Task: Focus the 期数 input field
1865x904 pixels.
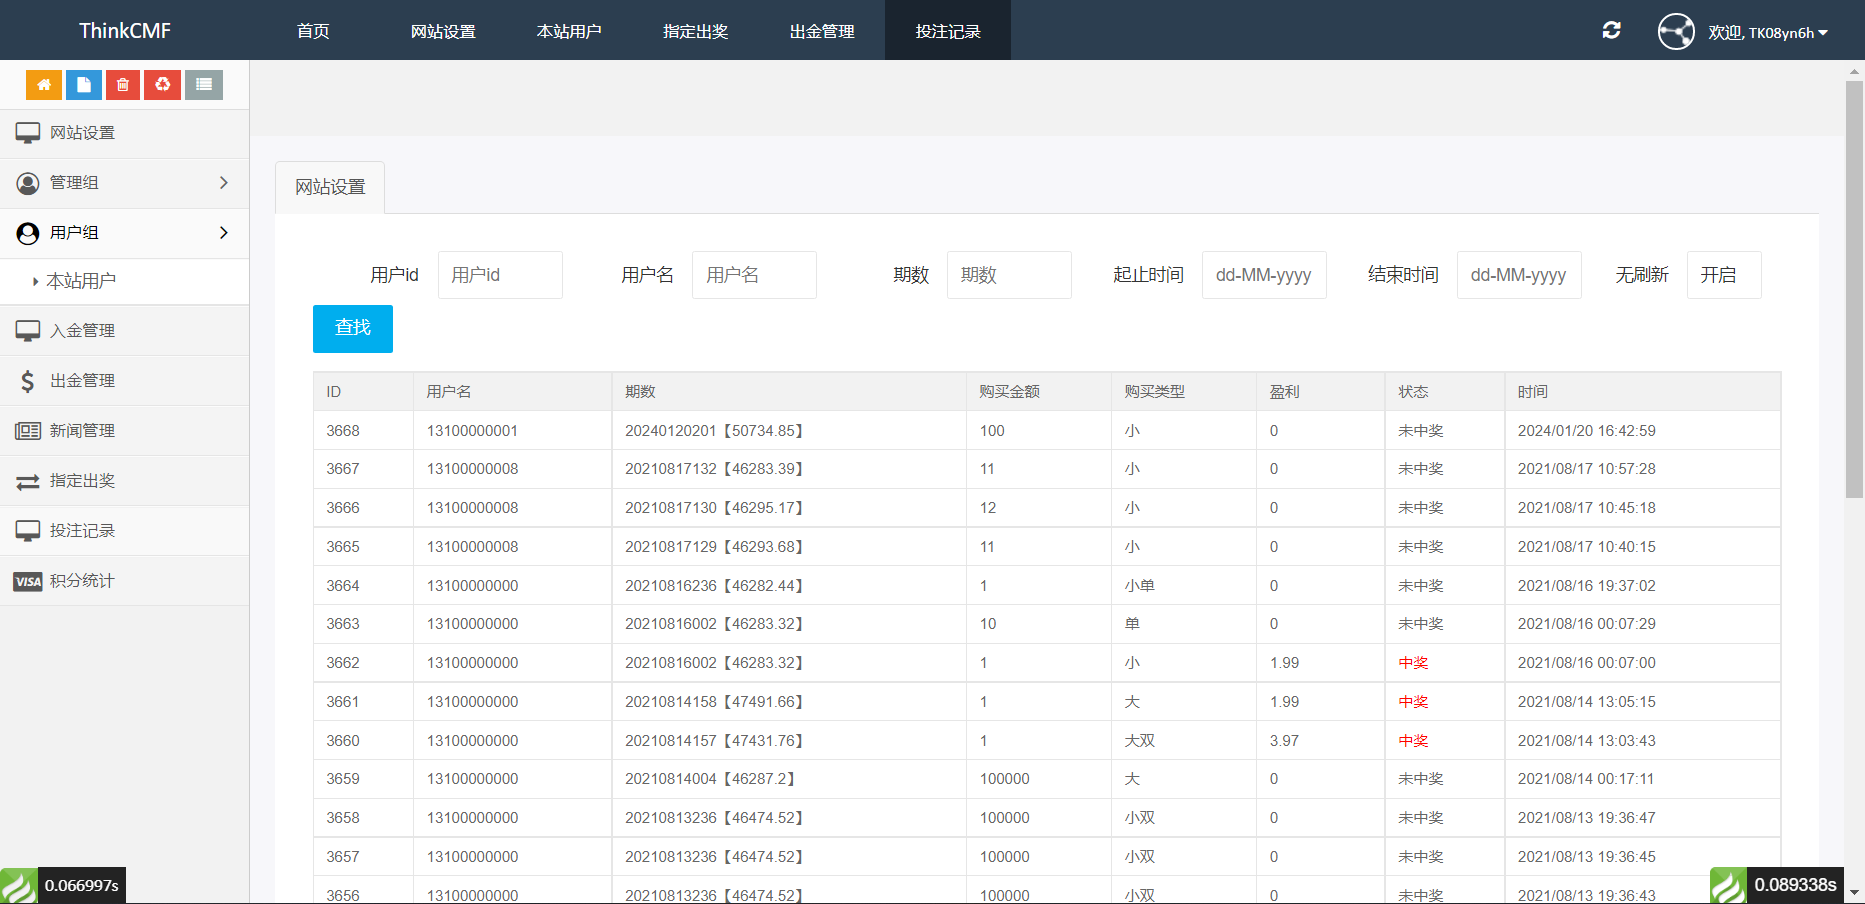Action: (x=1009, y=275)
